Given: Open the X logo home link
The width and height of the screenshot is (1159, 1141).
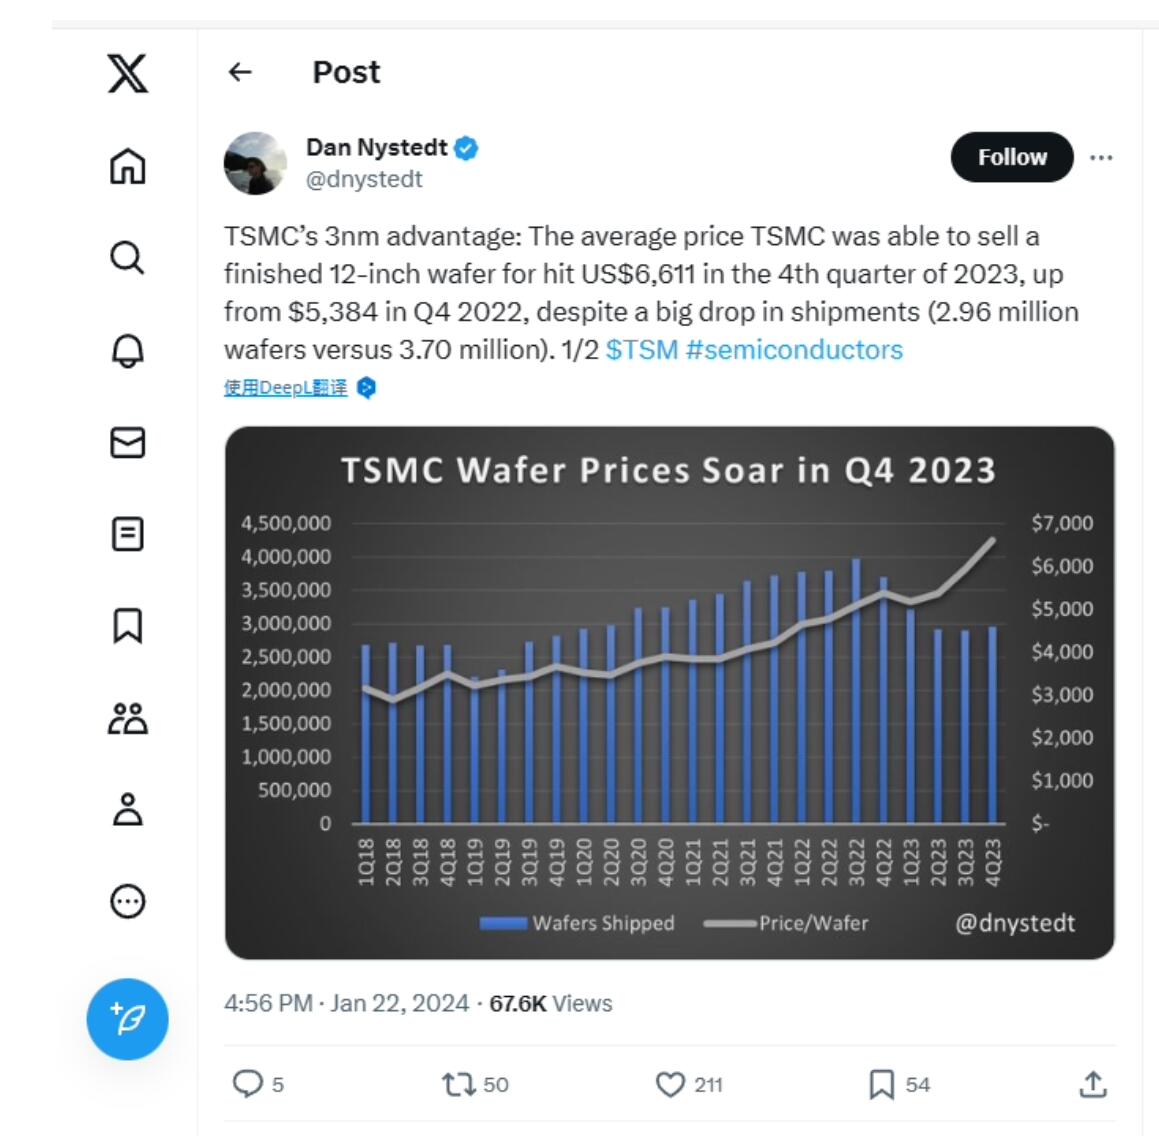Looking at the screenshot, I should 128,73.
